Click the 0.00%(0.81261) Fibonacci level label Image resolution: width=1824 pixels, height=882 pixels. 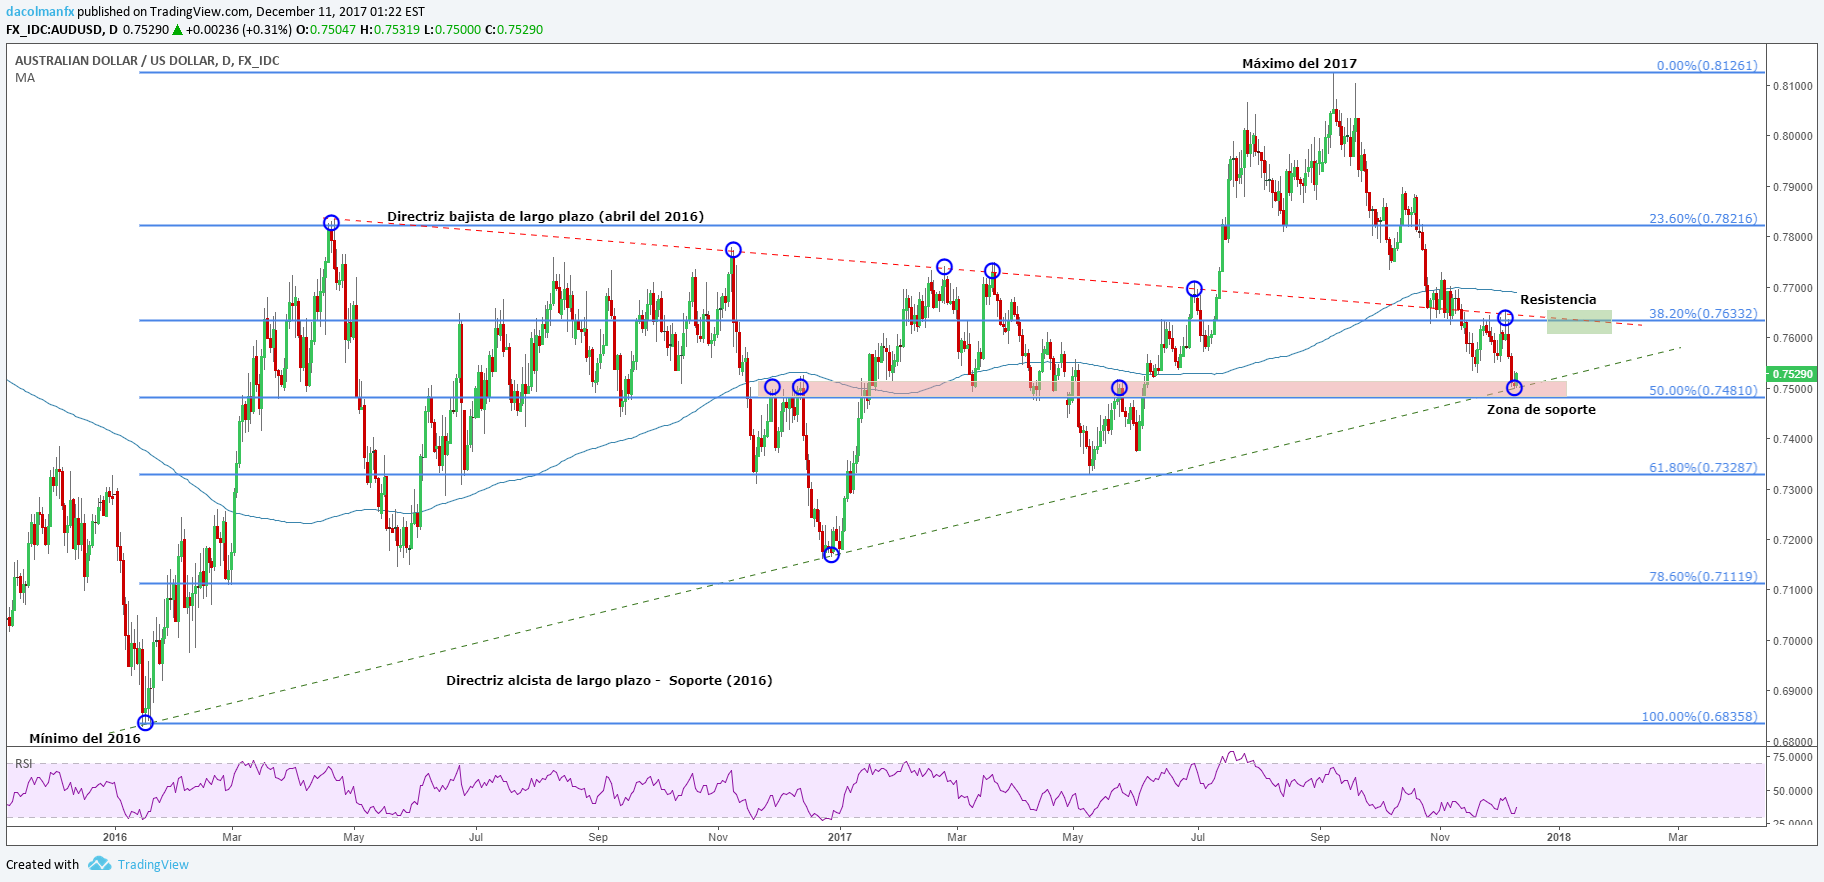pyautogui.click(x=1707, y=66)
